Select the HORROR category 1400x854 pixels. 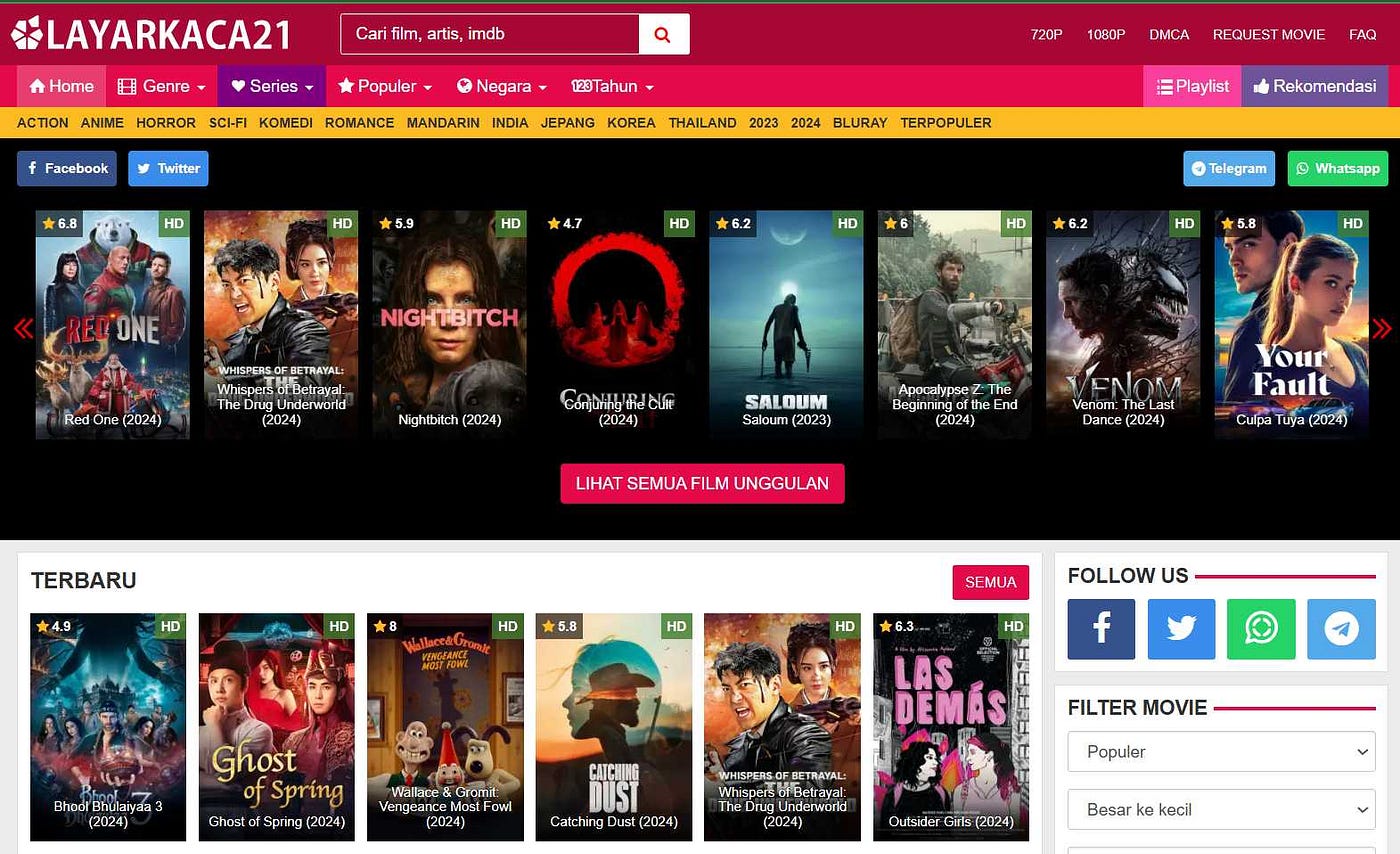(x=166, y=123)
